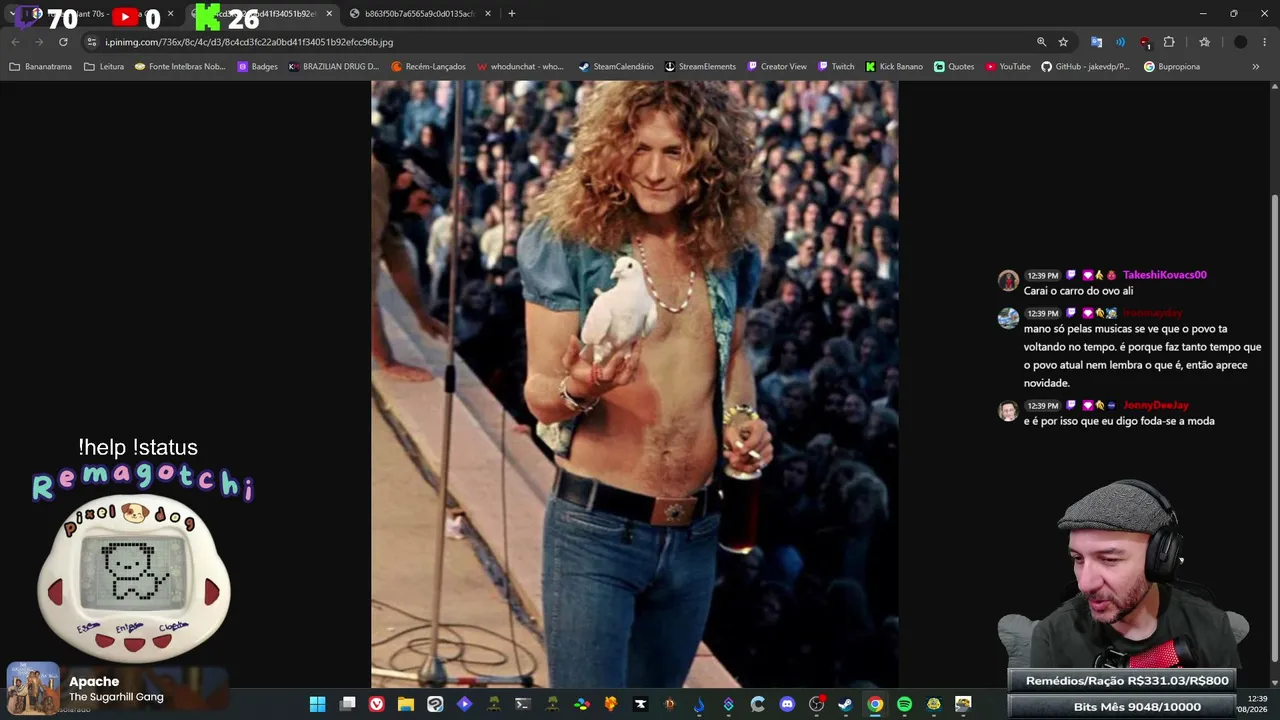This screenshot has height=720, width=1280.
Task: Open the site information icon in address bar
Action: (x=92, y=42)
